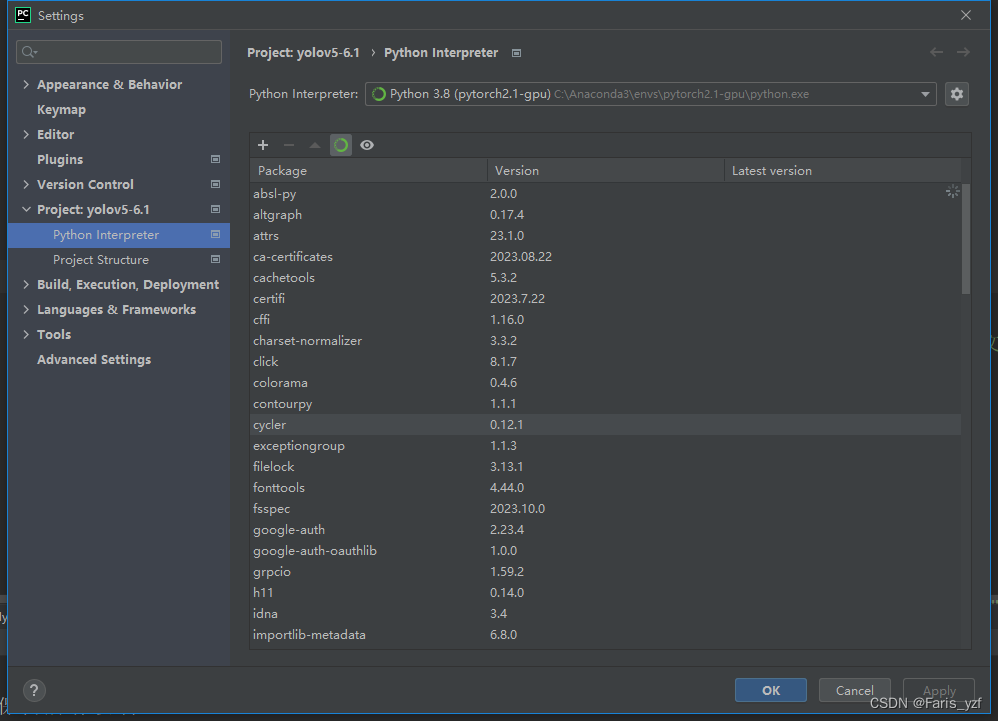Select the exceptiongroup package row
This screenshot has width=998, height=721.
[x=605, y=445]
